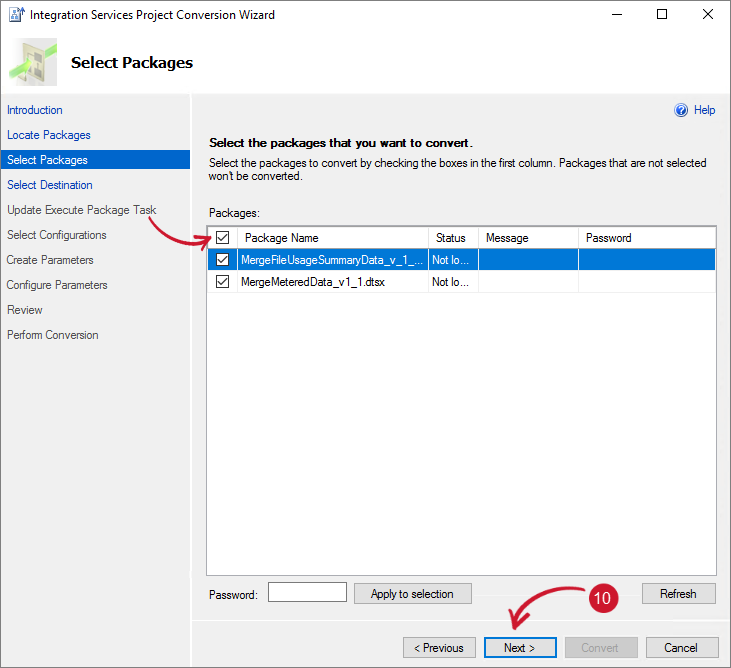Click the Message column header
731x668 pixels.
528,238
